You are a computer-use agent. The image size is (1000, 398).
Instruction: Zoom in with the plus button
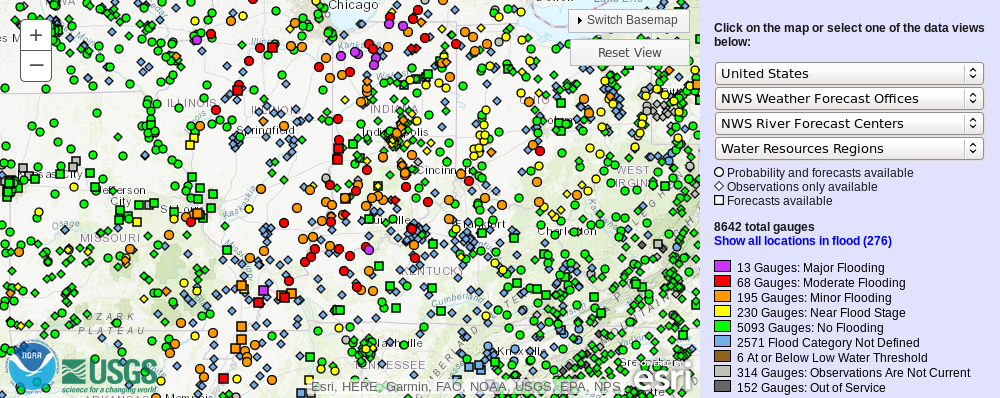(x=36, y=35)
